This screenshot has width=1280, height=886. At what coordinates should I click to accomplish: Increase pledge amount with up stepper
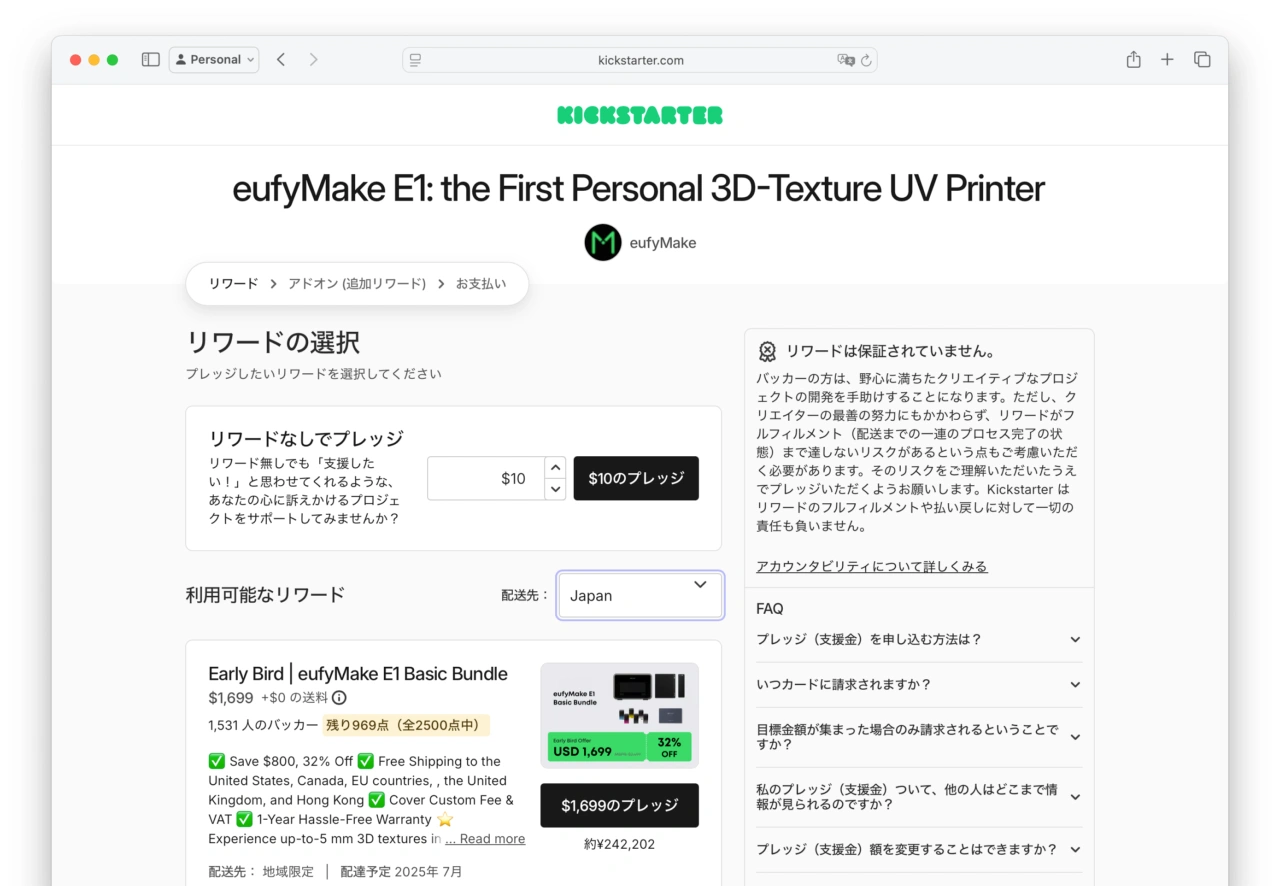coord(555,468)
